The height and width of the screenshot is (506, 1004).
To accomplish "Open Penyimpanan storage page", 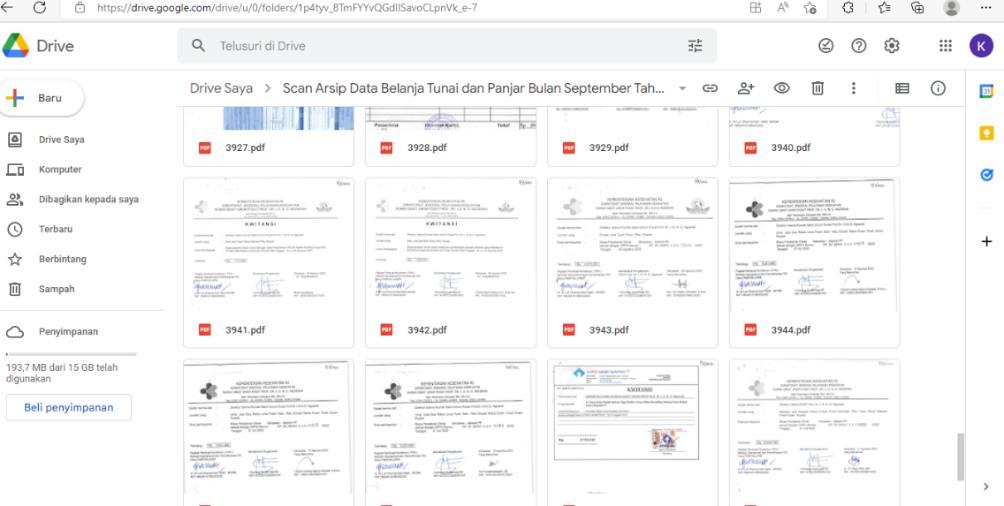I will pos(68,332).
